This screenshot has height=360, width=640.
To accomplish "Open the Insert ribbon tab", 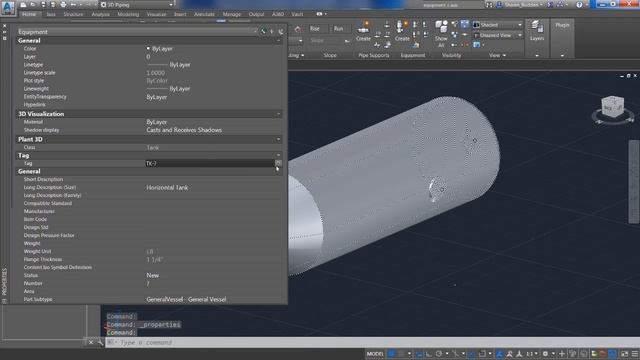I will coord(180,14).
